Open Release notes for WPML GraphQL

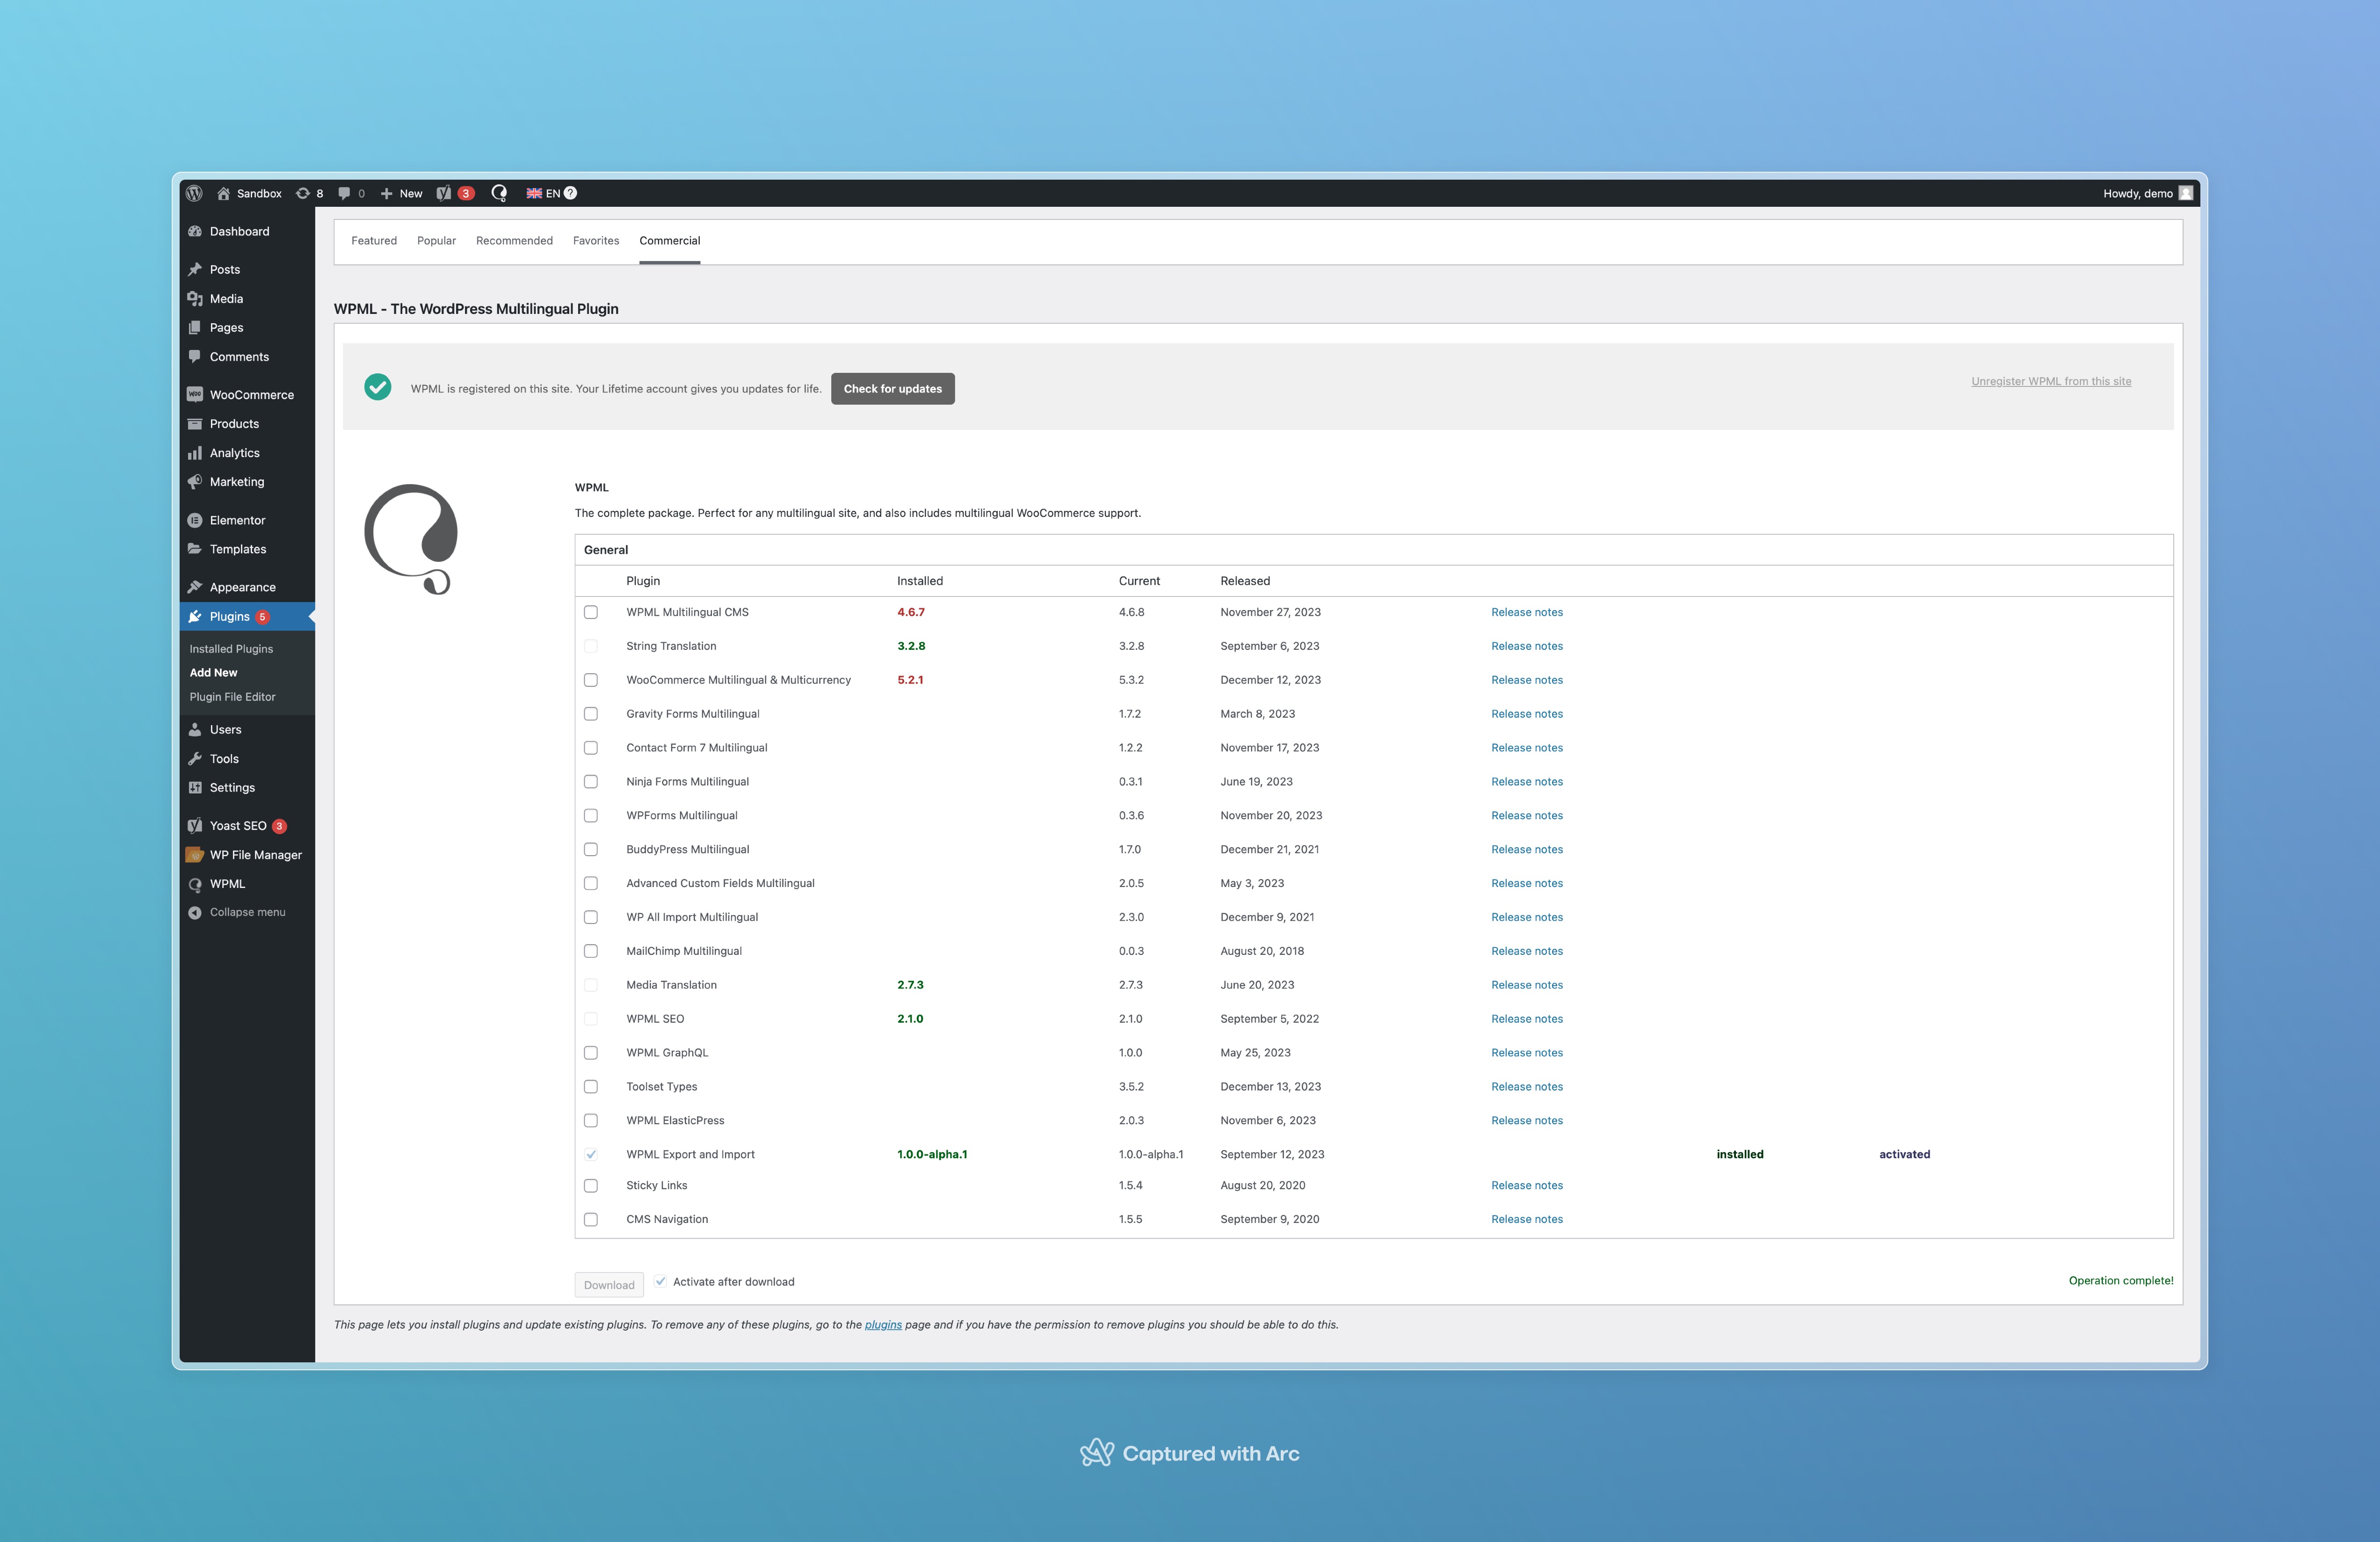coord(1527,1053)
